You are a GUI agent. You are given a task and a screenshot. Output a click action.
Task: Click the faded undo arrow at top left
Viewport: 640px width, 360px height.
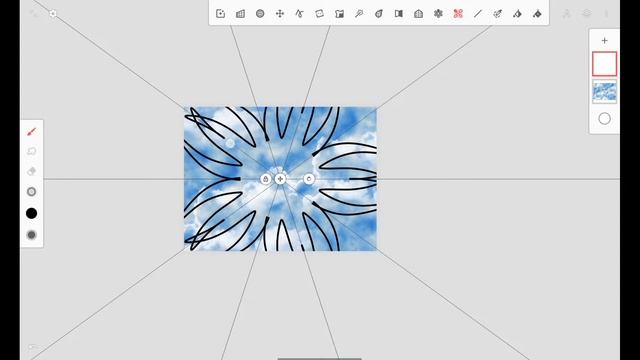click(33, 13)
